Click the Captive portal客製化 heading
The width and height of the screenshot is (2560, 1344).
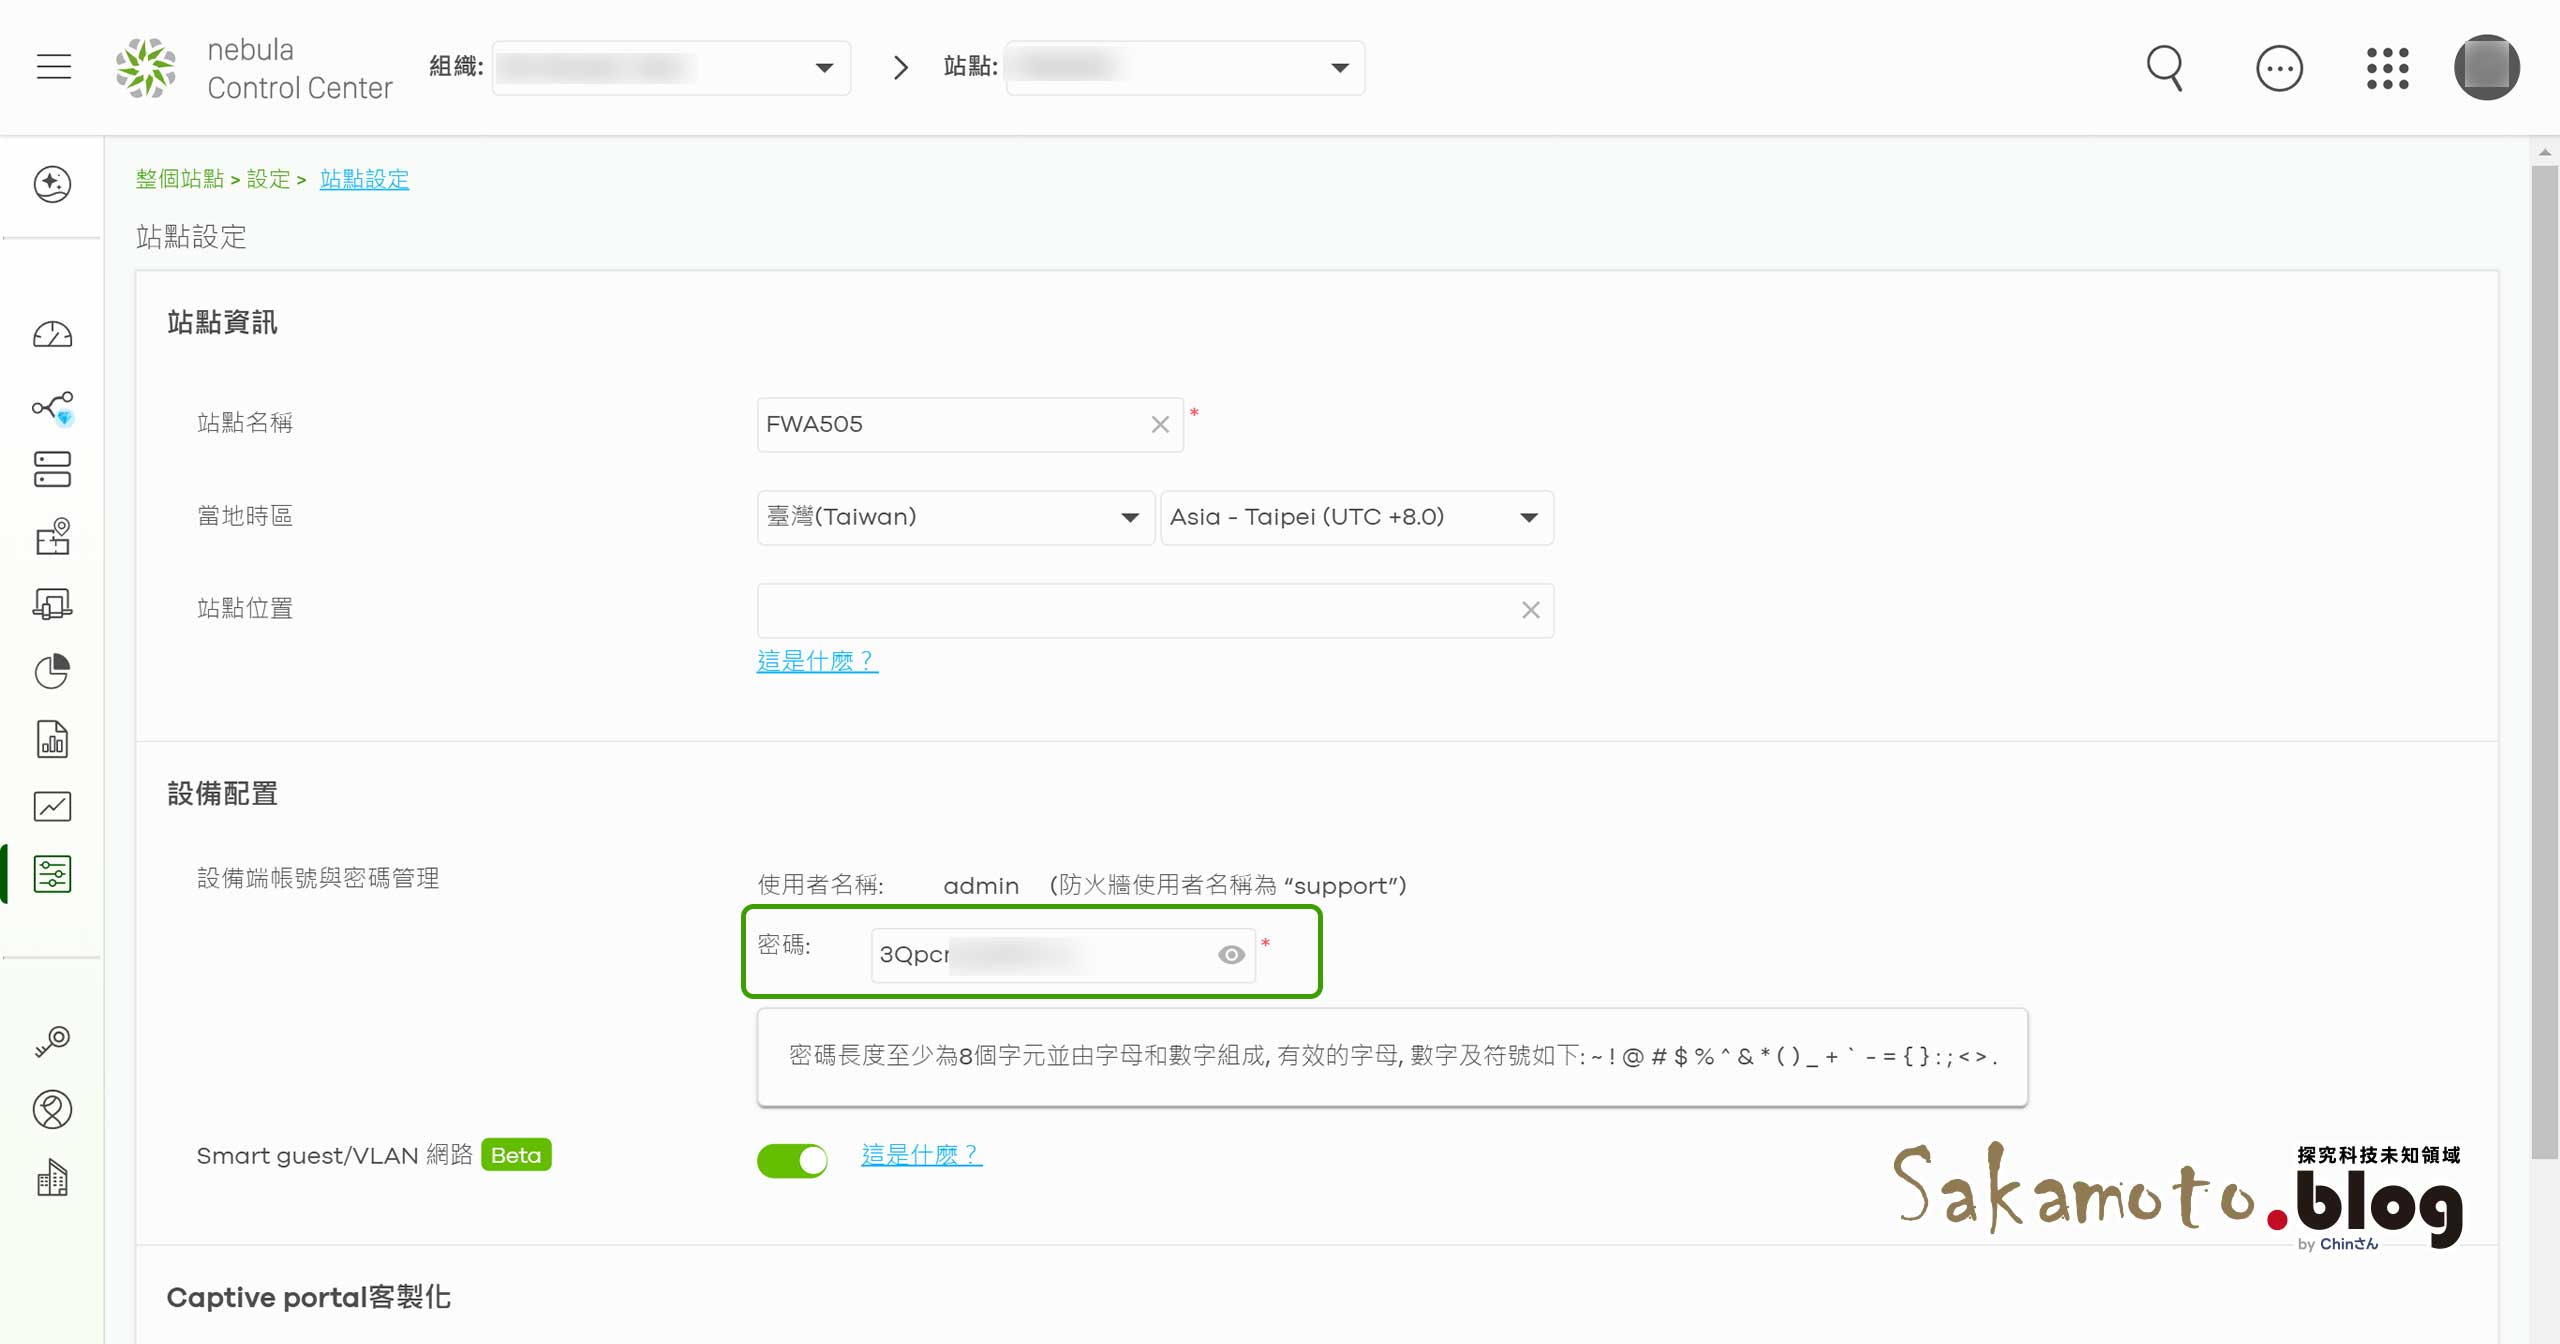point(308,1297)
